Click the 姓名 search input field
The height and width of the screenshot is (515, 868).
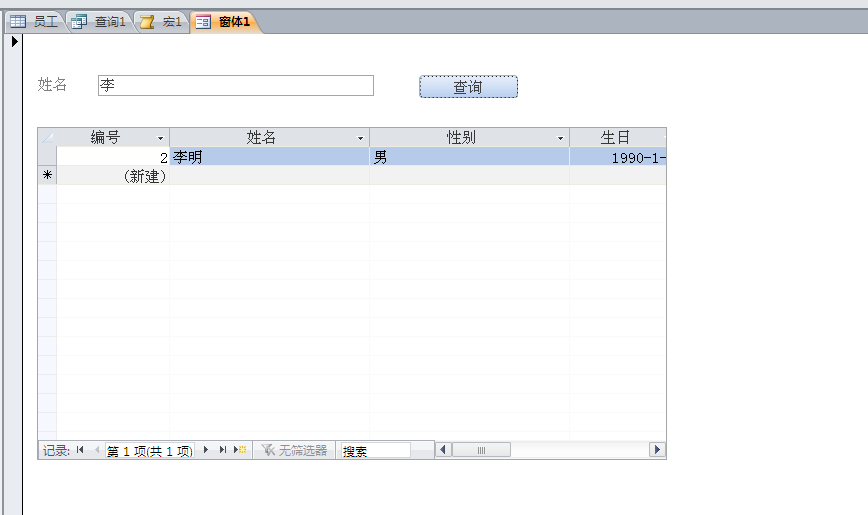236,85
